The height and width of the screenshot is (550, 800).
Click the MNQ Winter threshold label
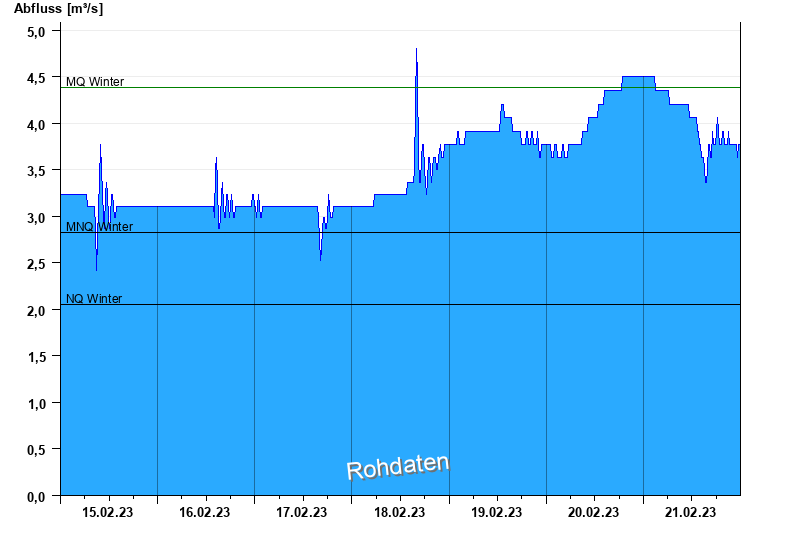(x=99, y=227)
